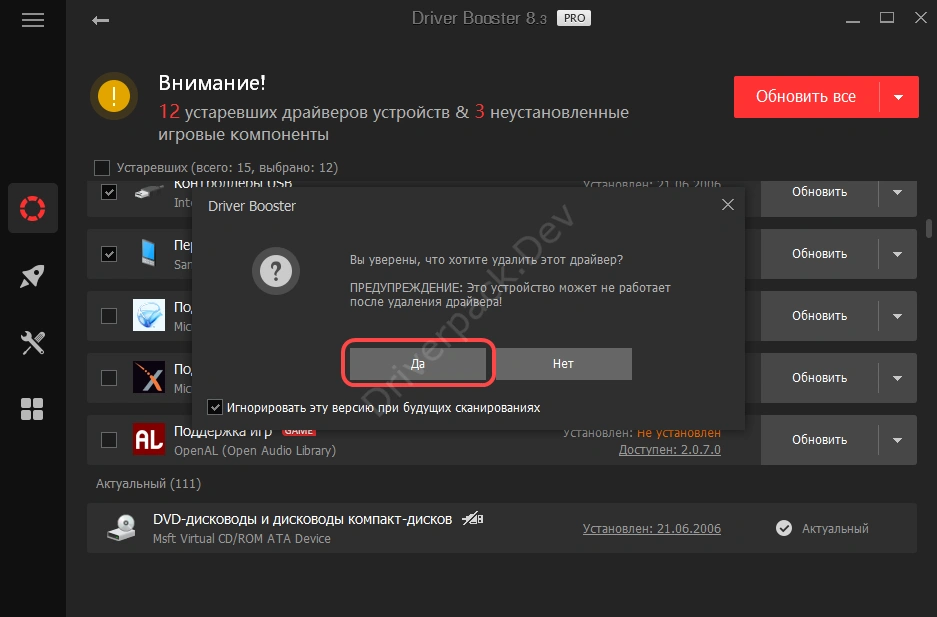Open the Action Center grid icon
Image resolution: width=937 pixels, height=617 pixels.
(x=32, y=409)
